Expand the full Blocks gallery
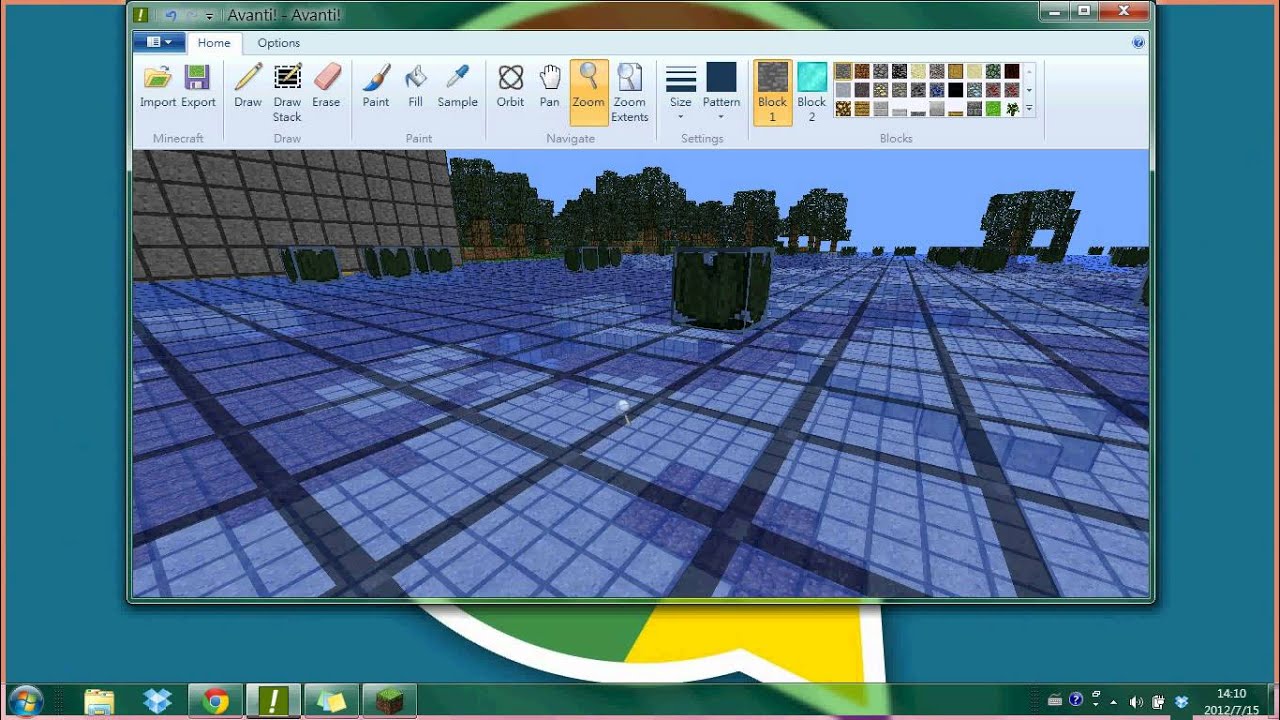 coord(1029,108)
